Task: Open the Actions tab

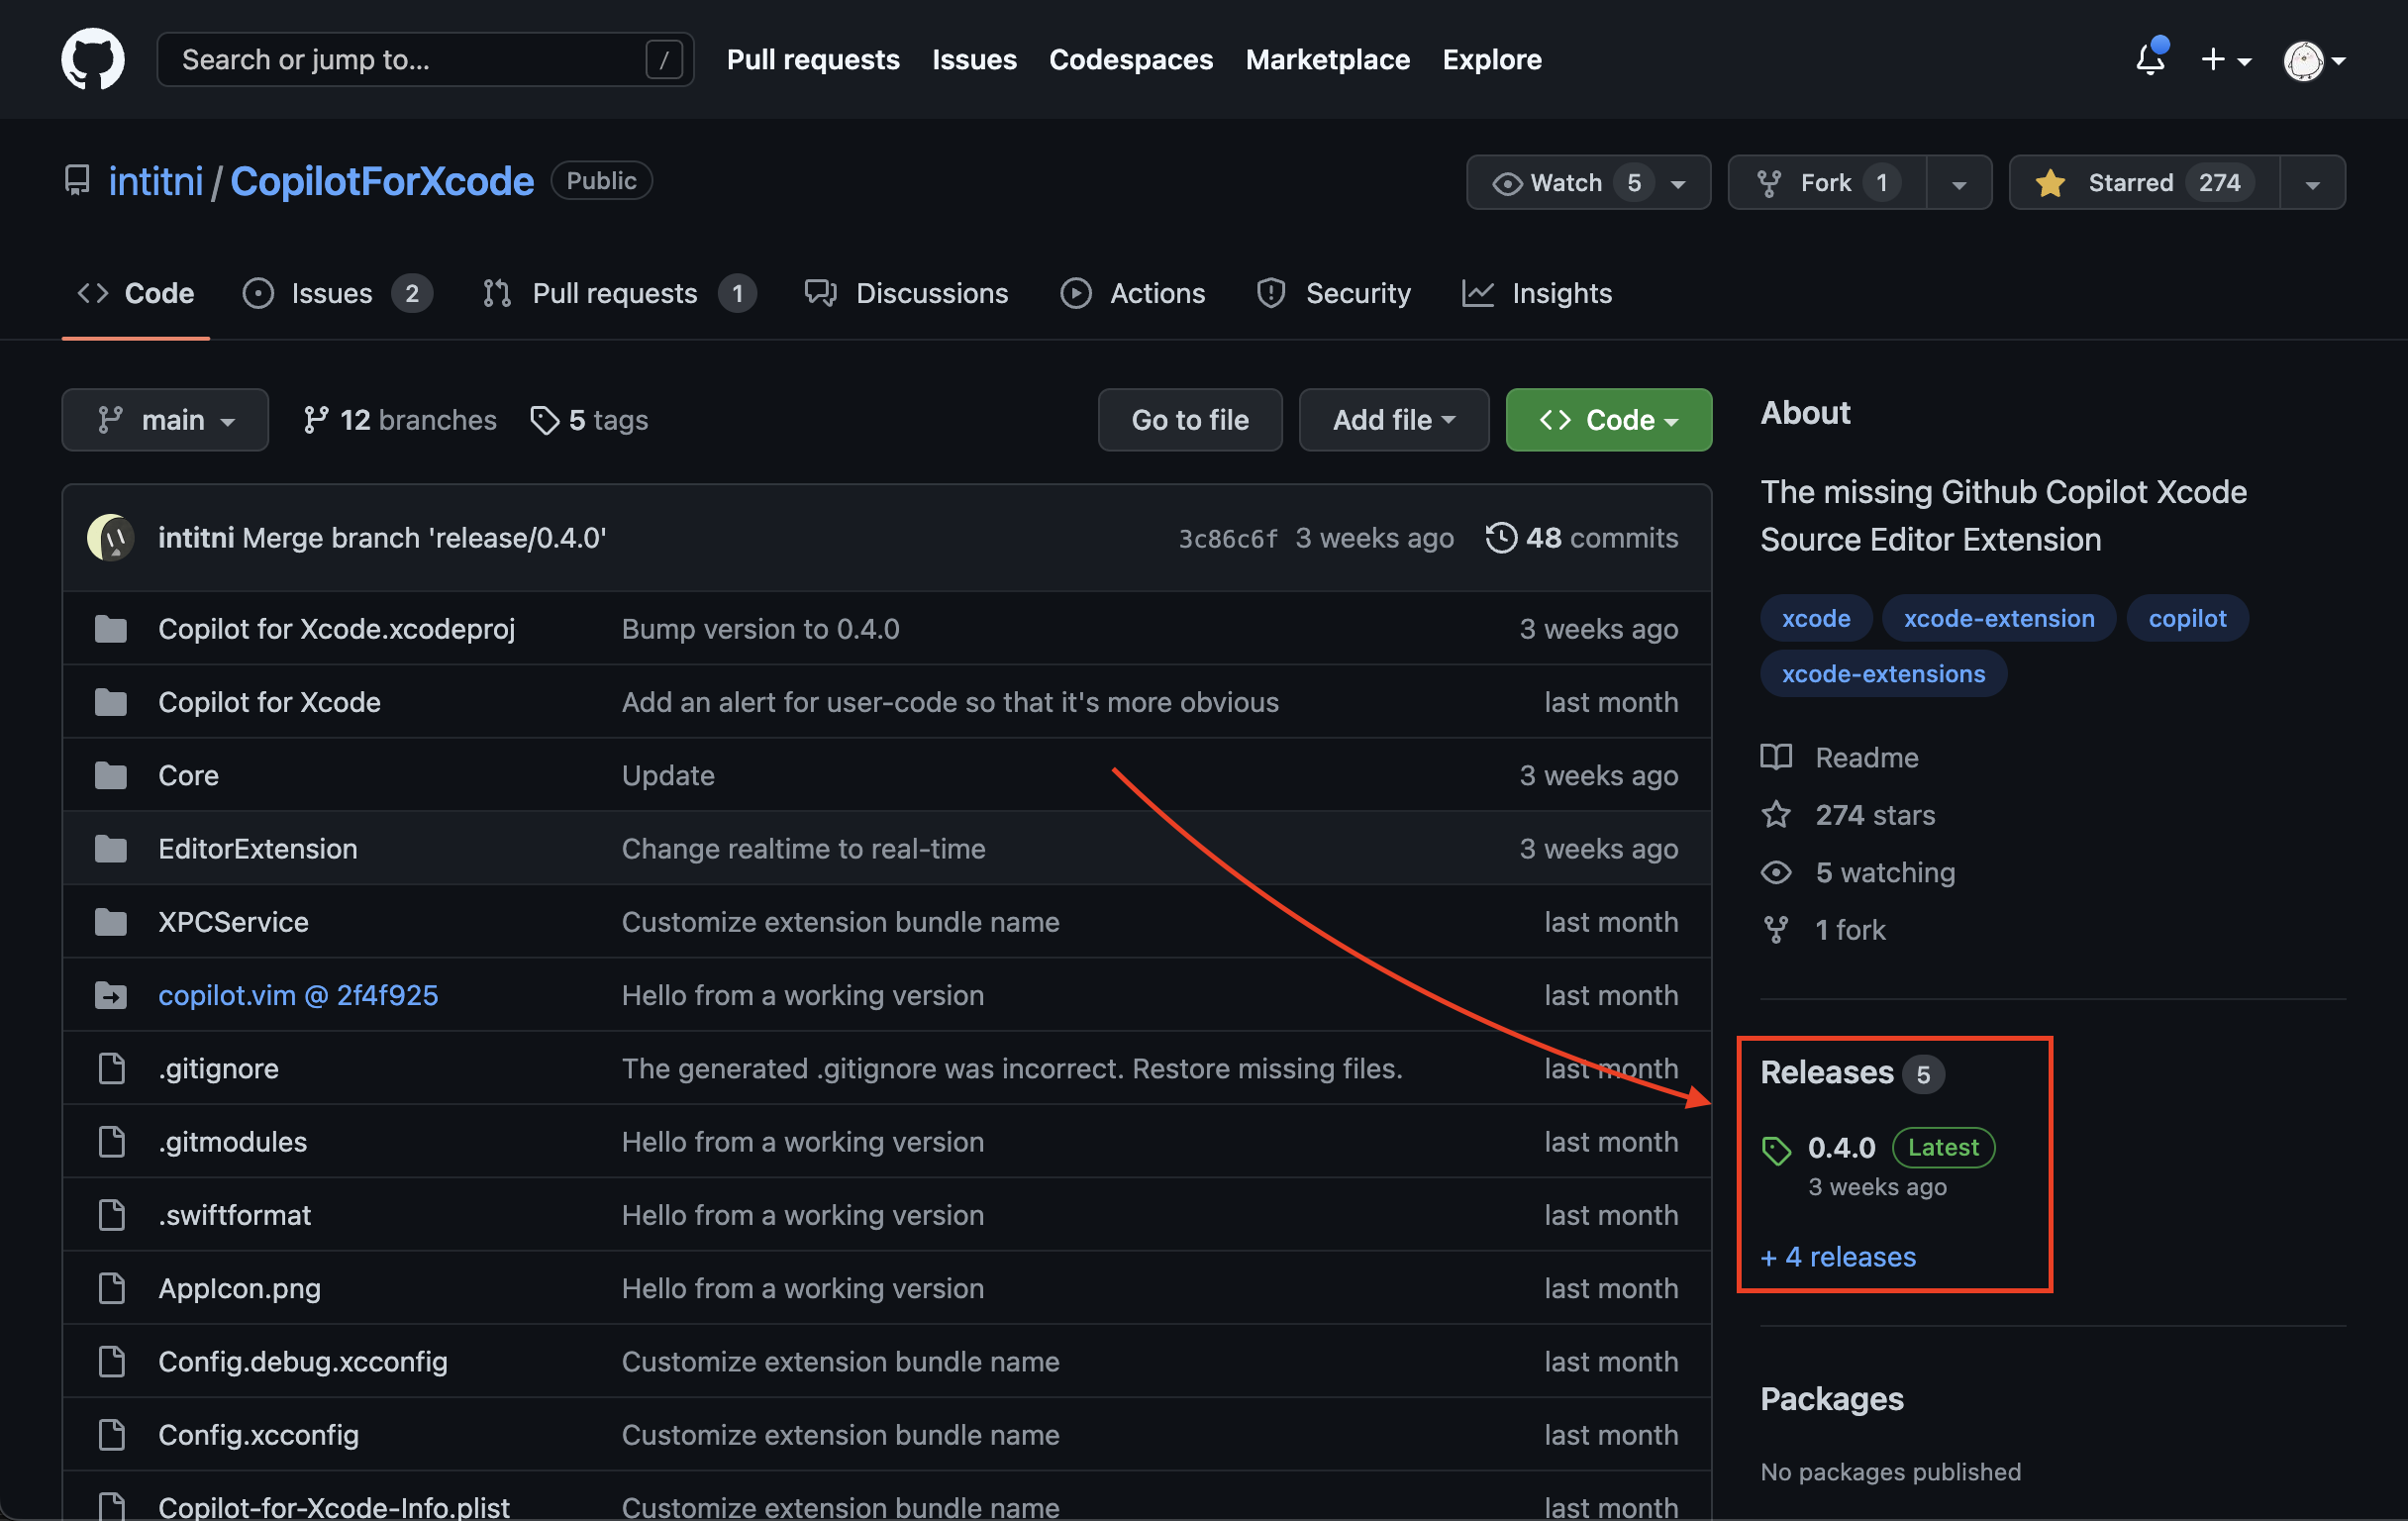Action: (1133, 293)
